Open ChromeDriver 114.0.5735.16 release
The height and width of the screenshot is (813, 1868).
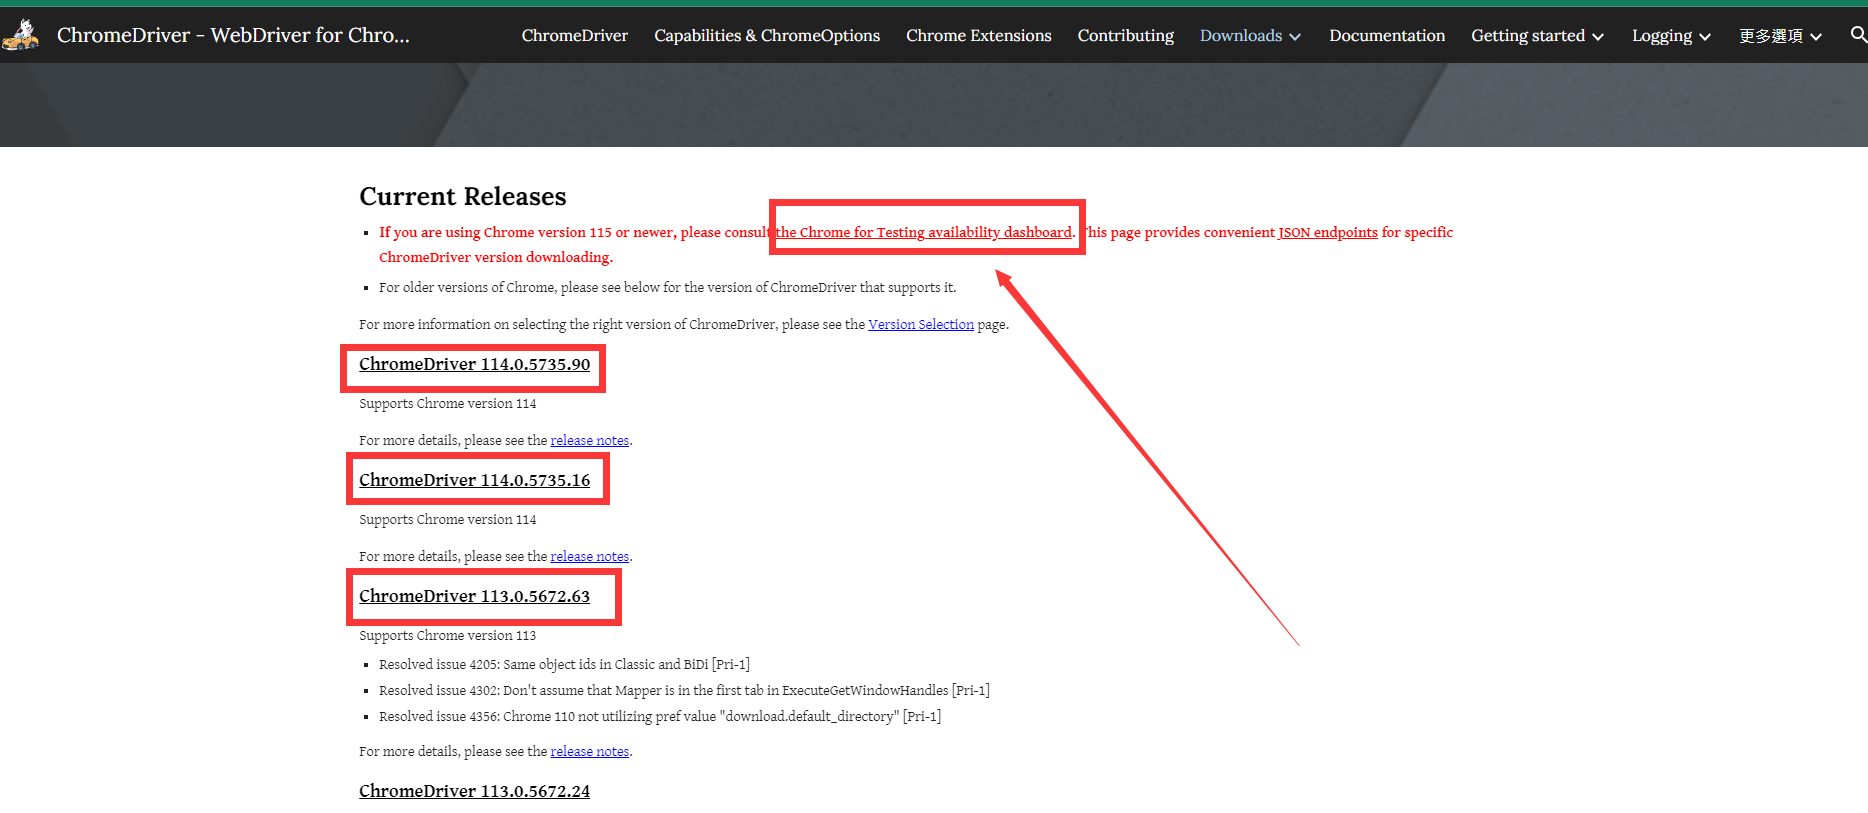pyautogui.click(x=475, y=480)
